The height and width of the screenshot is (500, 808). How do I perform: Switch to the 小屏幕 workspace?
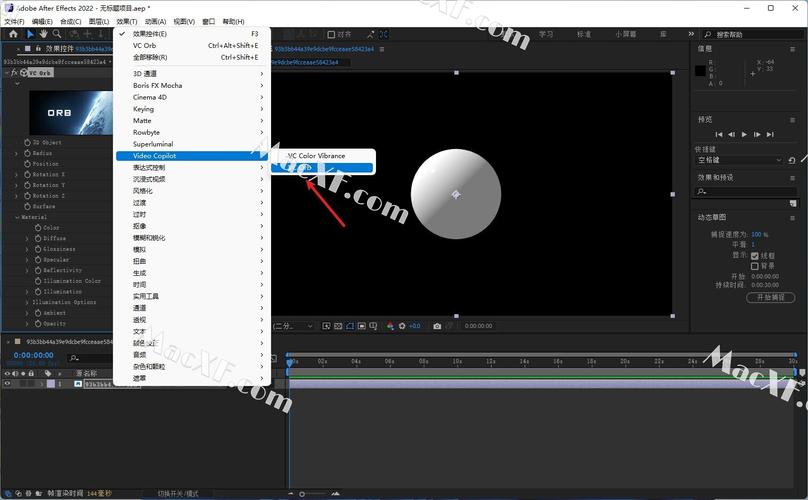coord(626,35)
